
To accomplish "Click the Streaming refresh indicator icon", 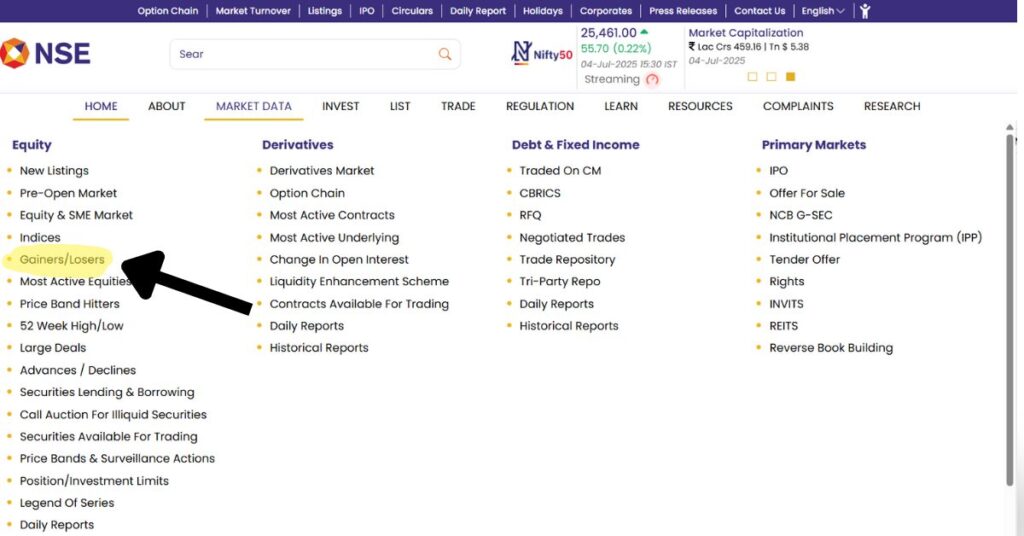I will pyautogui.click(x=652, y=80).
